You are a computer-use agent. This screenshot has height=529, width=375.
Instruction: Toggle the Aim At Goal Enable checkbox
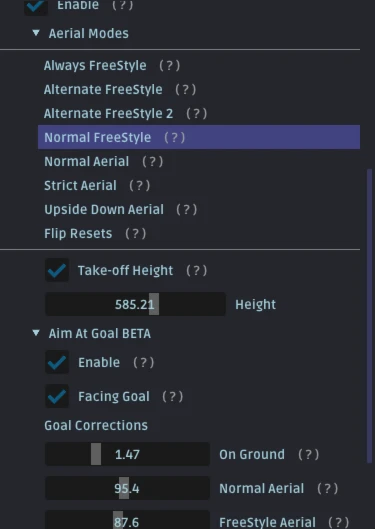click(57, 362)
